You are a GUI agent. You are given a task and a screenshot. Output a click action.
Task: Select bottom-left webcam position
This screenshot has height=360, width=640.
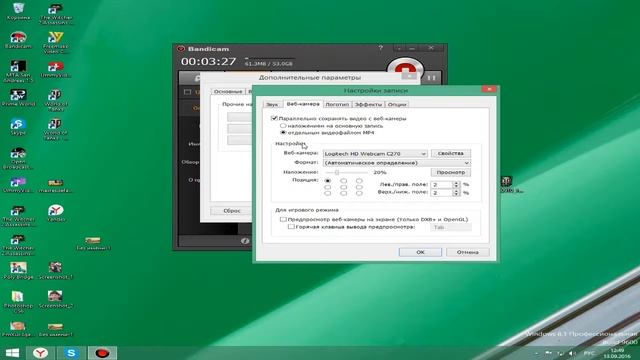[x=328, y=193]
